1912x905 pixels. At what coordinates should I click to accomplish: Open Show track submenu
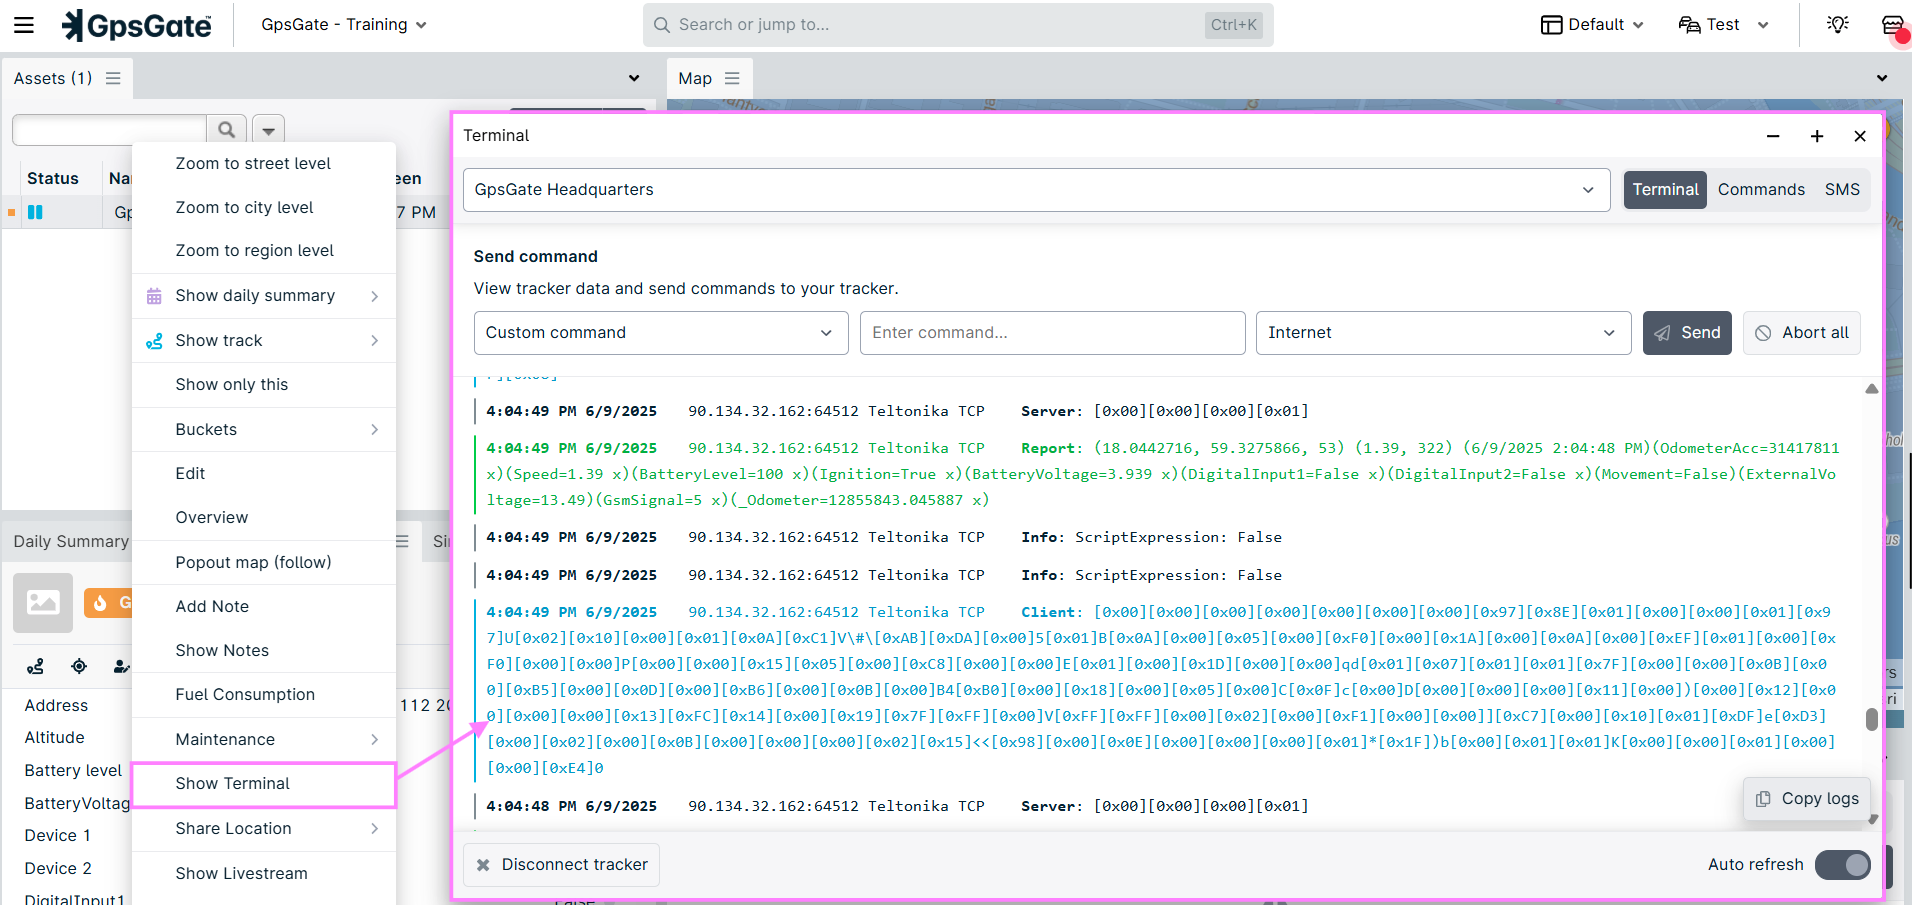[x=264, y=340]
